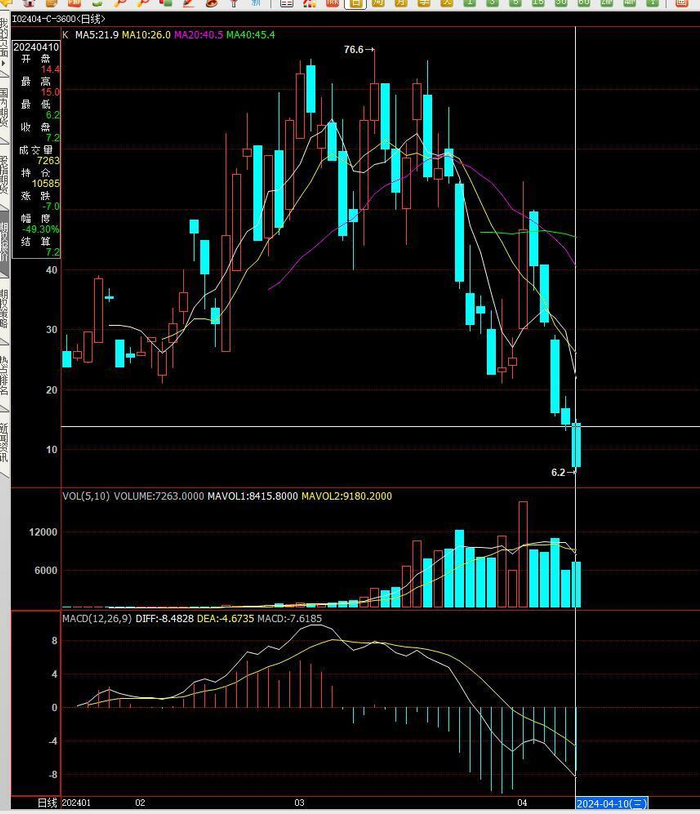Expand the small arrow below 我的页面
This screenshot has width=700, height=814.
(3, 63)
